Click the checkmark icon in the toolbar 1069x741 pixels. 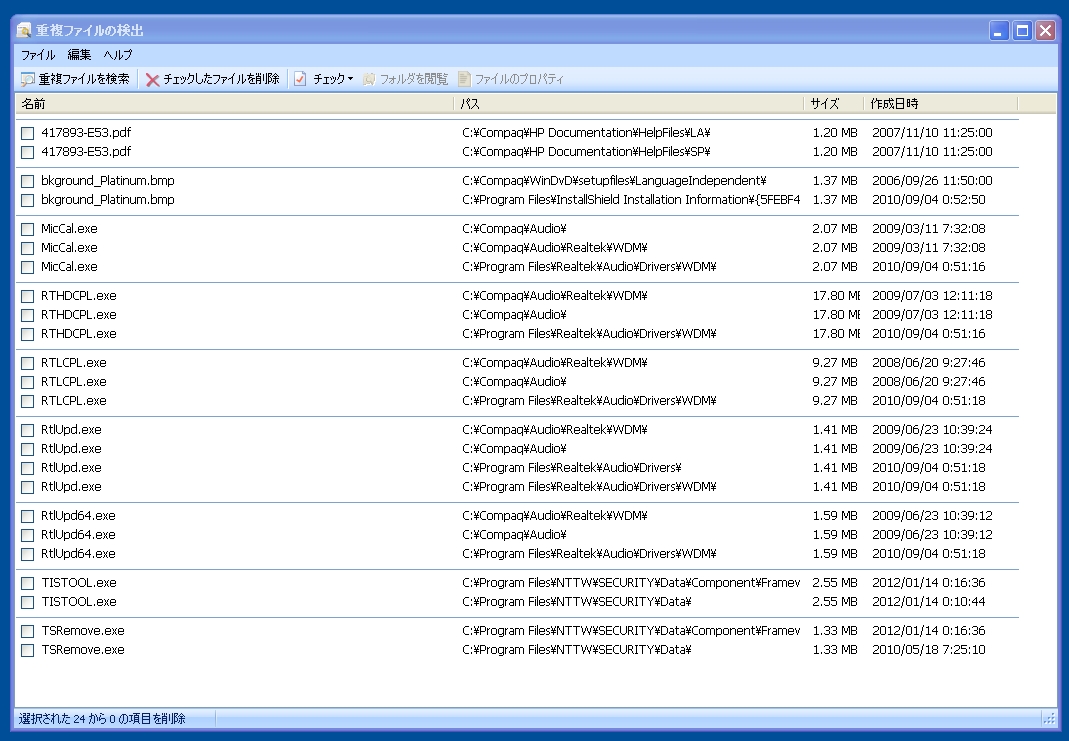point(300,79)
